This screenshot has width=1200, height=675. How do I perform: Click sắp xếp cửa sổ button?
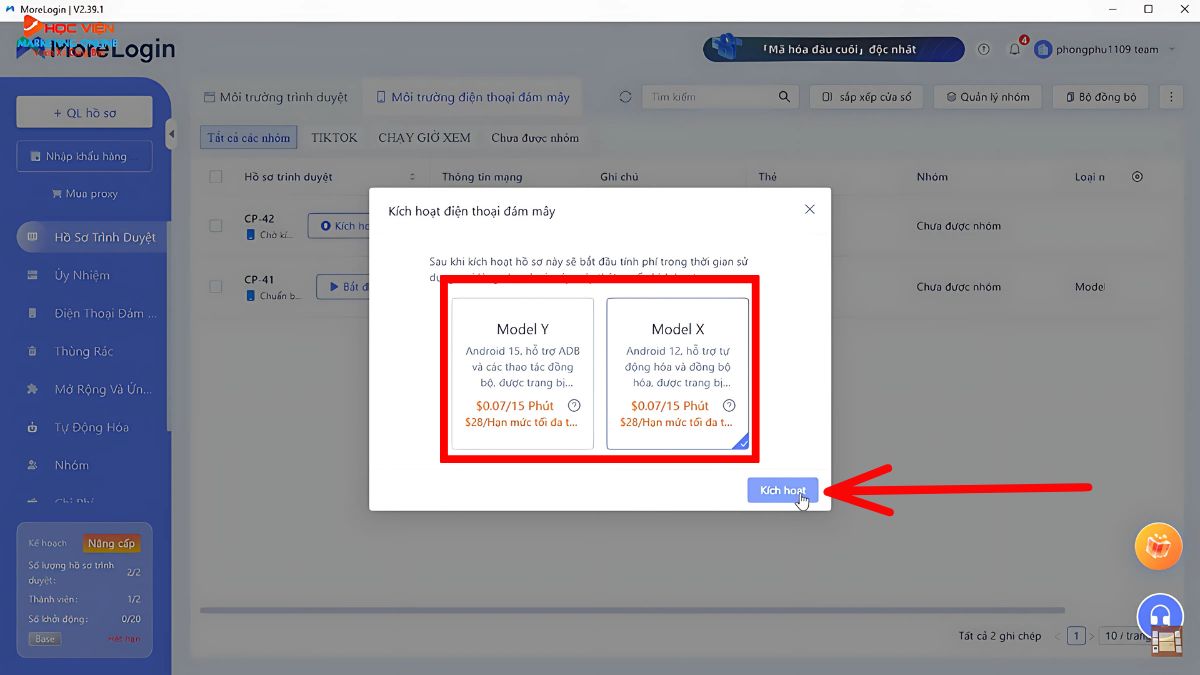point(866,97)
